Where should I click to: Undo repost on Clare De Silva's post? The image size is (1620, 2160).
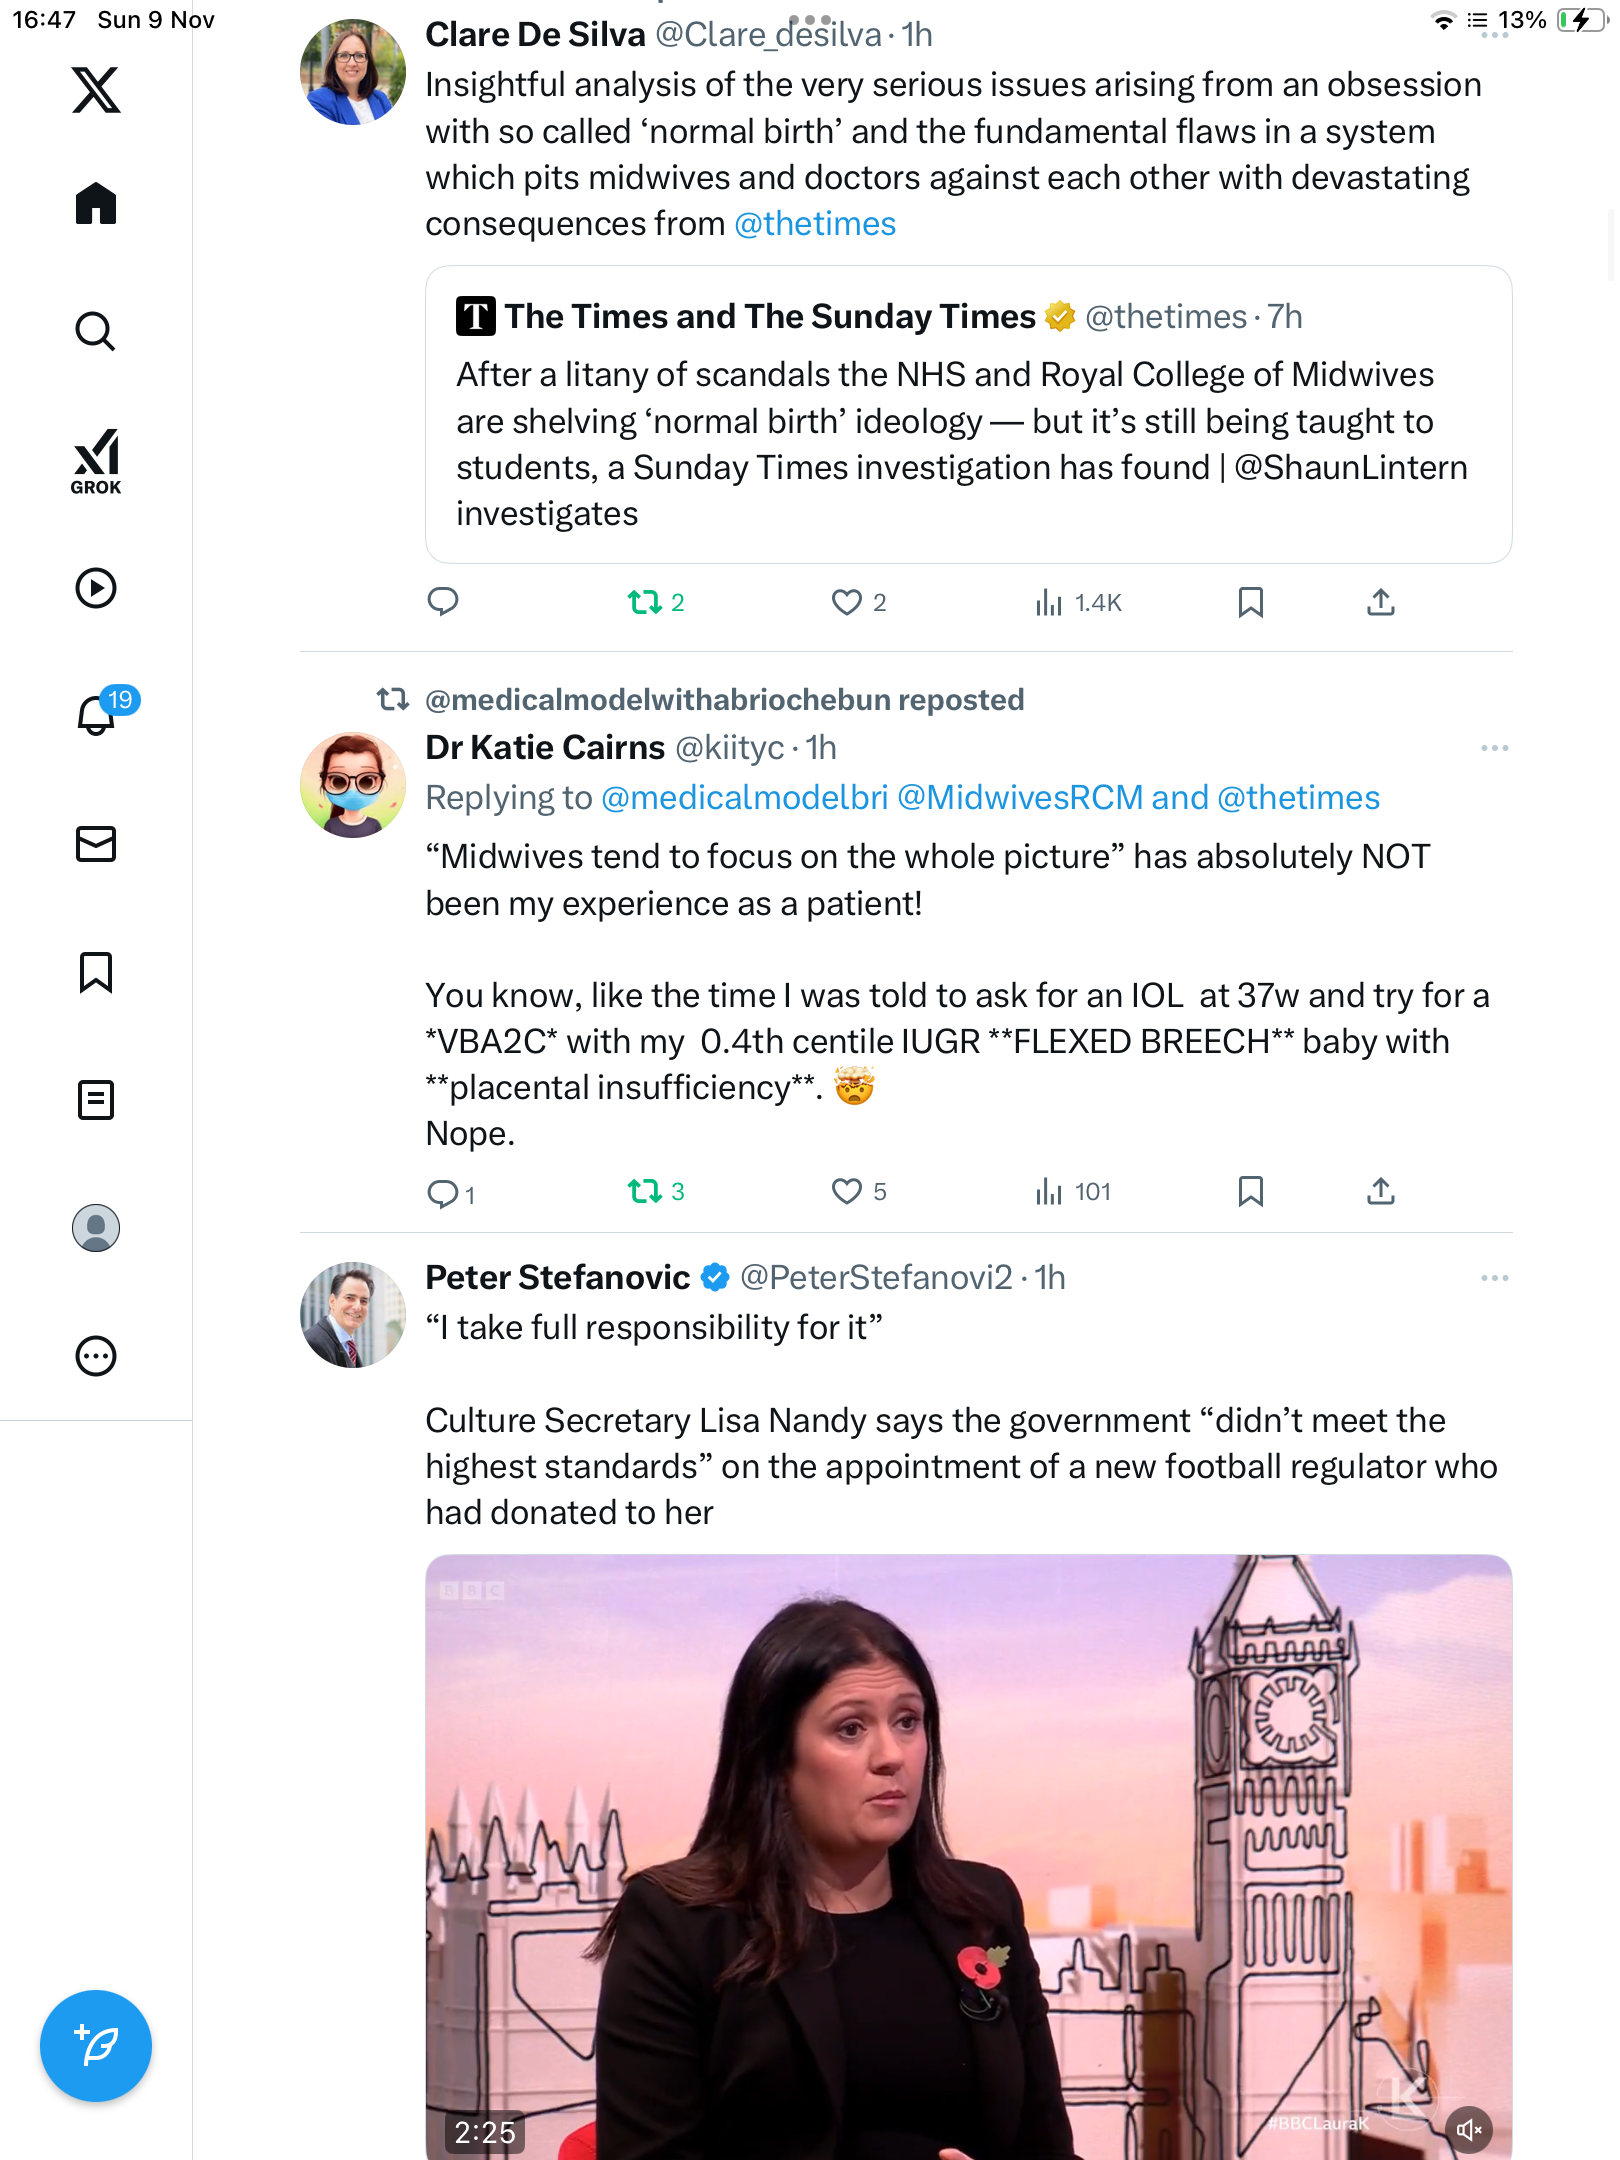click(x=645, y=602)
